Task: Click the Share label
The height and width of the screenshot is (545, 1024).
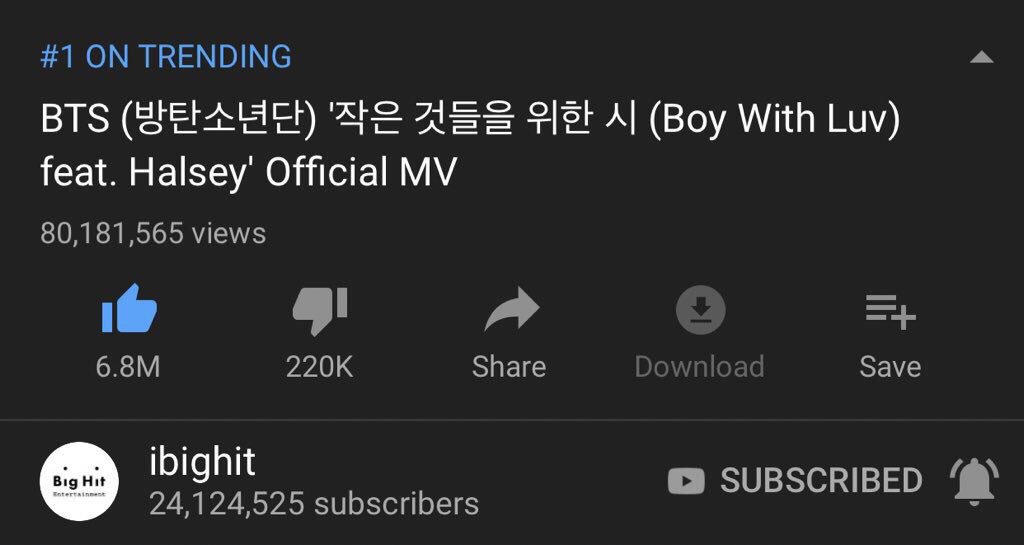Action: coord(509,367)
